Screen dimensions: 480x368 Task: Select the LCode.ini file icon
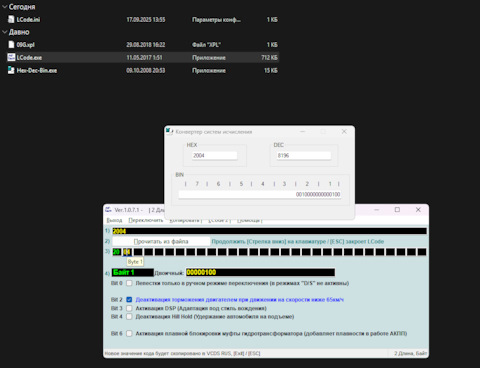coord(11,19)
